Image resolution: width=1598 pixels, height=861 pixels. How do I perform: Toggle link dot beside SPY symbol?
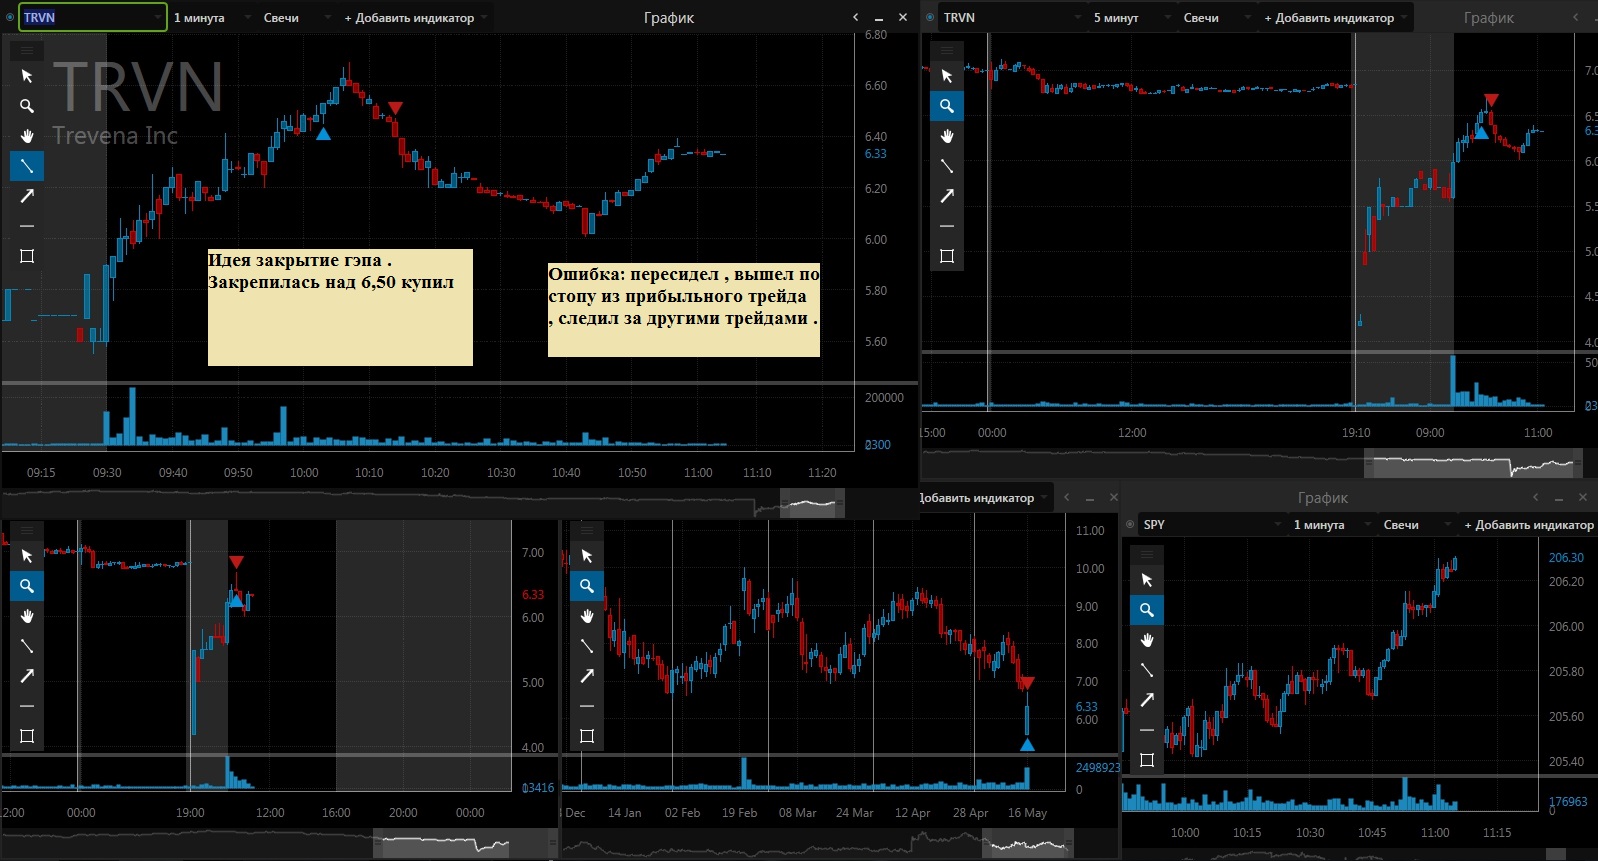1130,524
